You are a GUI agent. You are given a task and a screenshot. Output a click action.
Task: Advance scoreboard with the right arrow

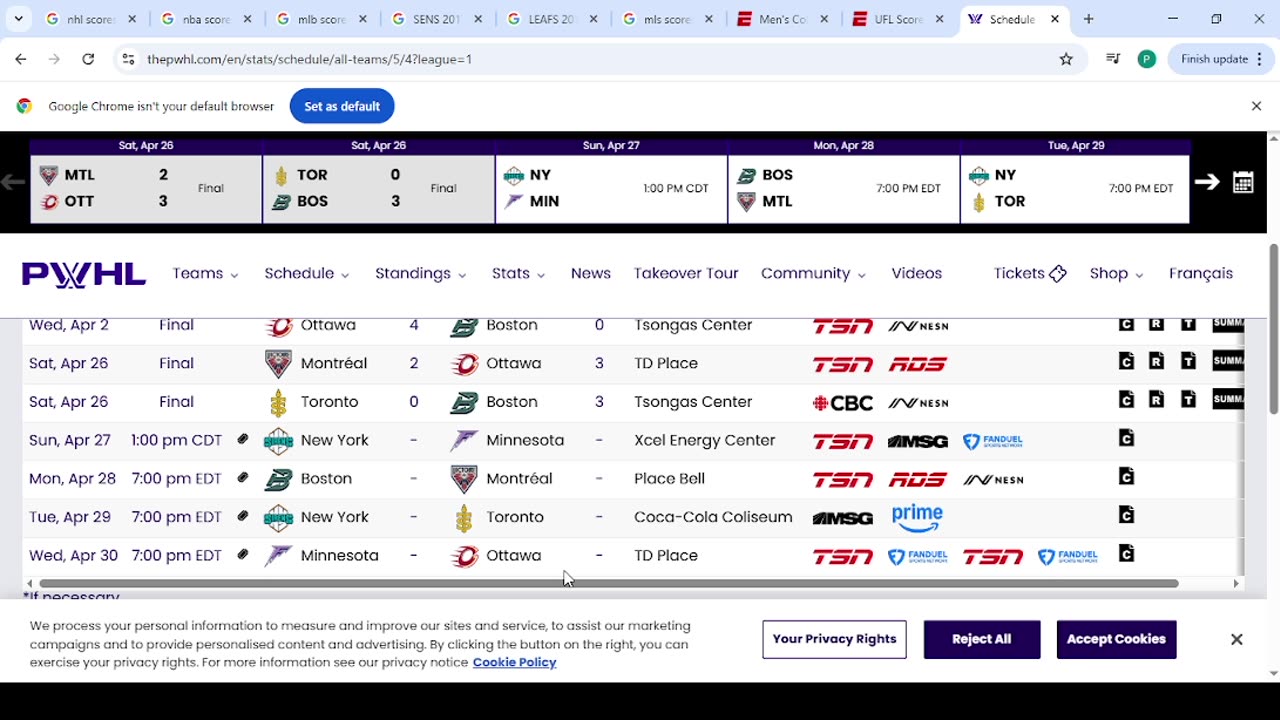coord(1206,182)
